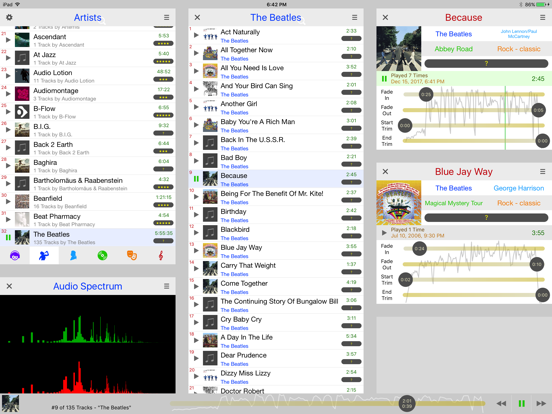Toggle the bottom bar green pause button
Viewport: 552px width, 414px height.
pos(522,403)
